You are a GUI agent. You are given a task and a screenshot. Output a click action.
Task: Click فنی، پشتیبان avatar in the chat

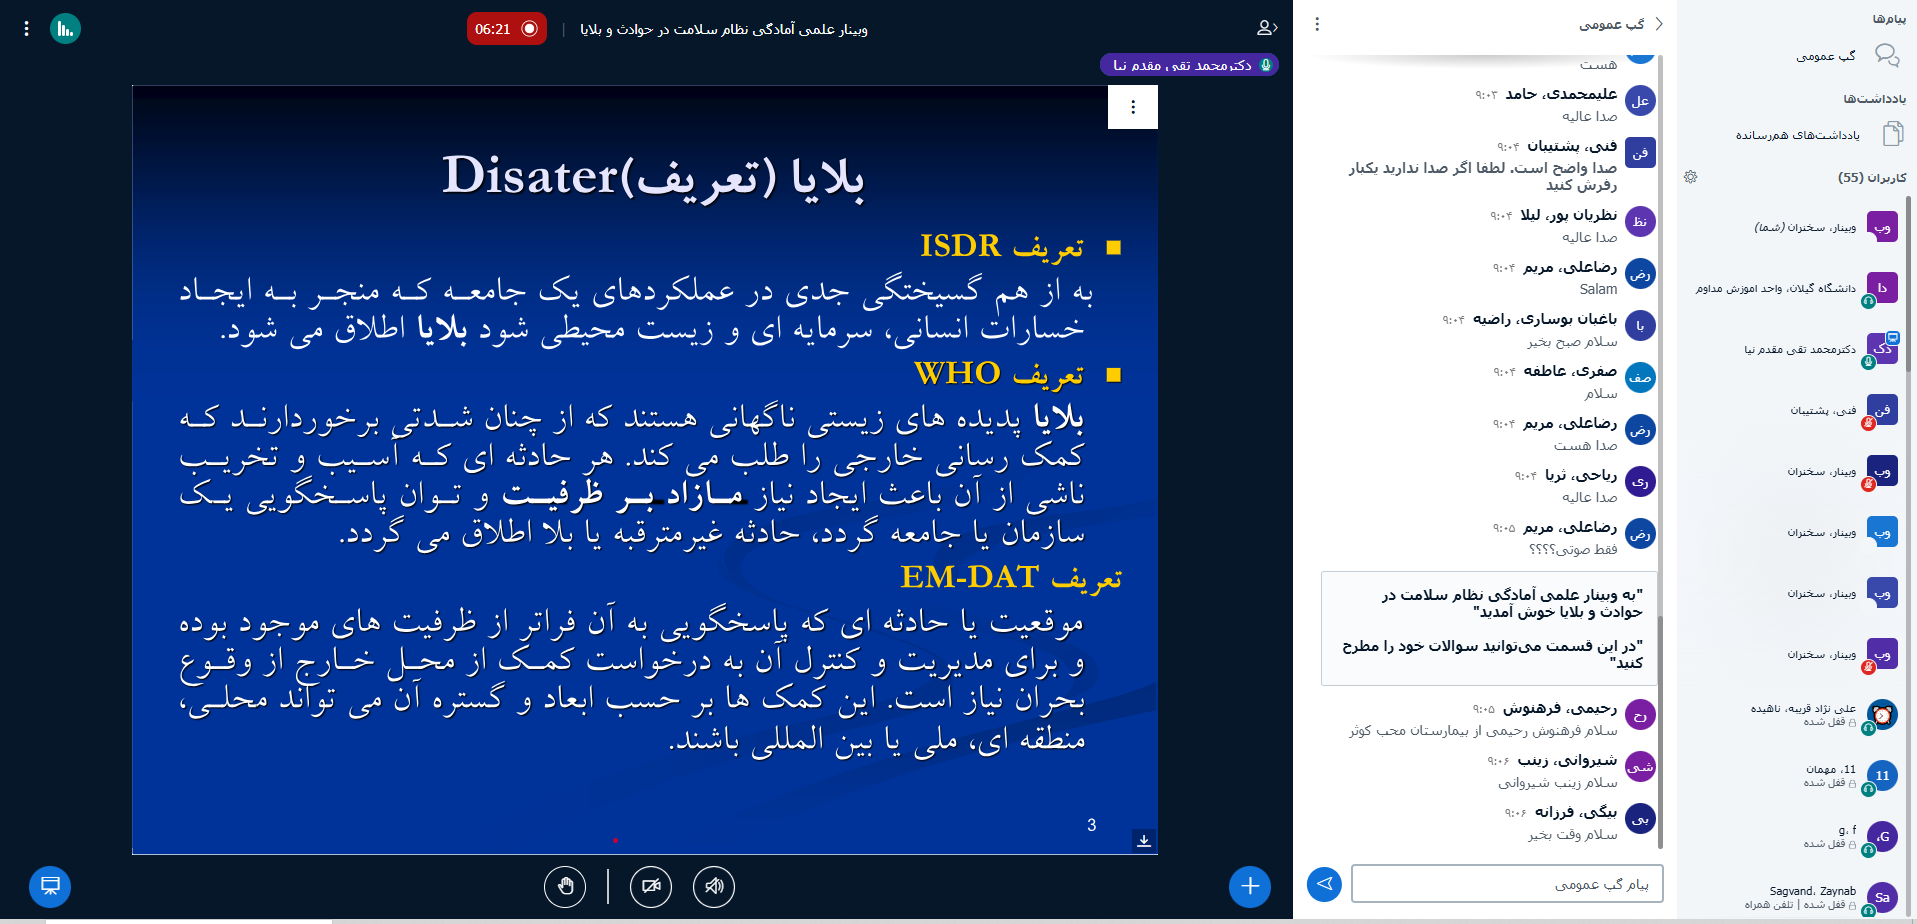coord(1640,153)
